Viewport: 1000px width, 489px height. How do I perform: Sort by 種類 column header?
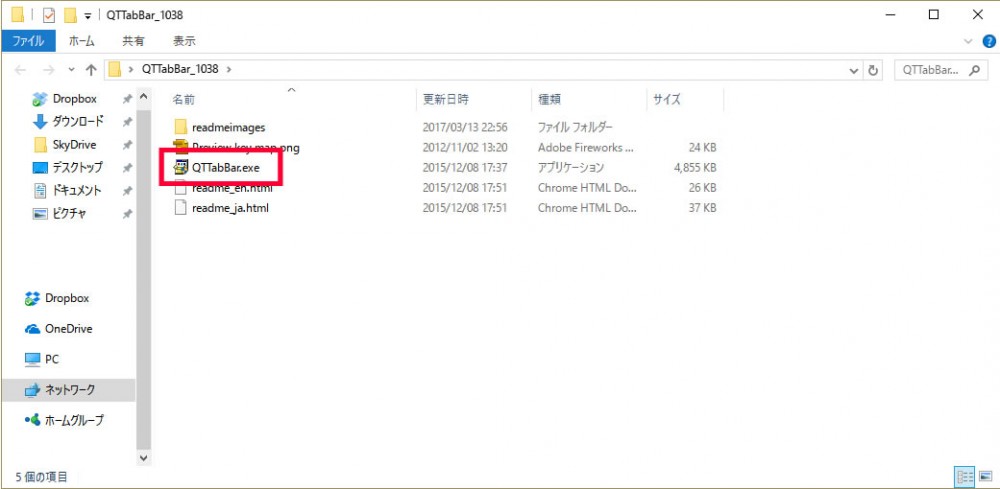coord(549,99)
